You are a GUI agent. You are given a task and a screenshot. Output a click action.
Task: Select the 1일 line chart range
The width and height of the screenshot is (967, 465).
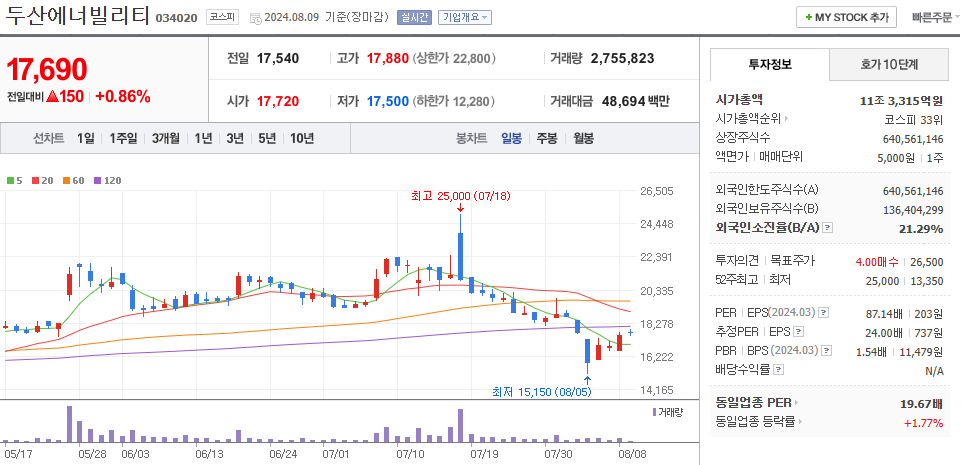click(86, 139)
